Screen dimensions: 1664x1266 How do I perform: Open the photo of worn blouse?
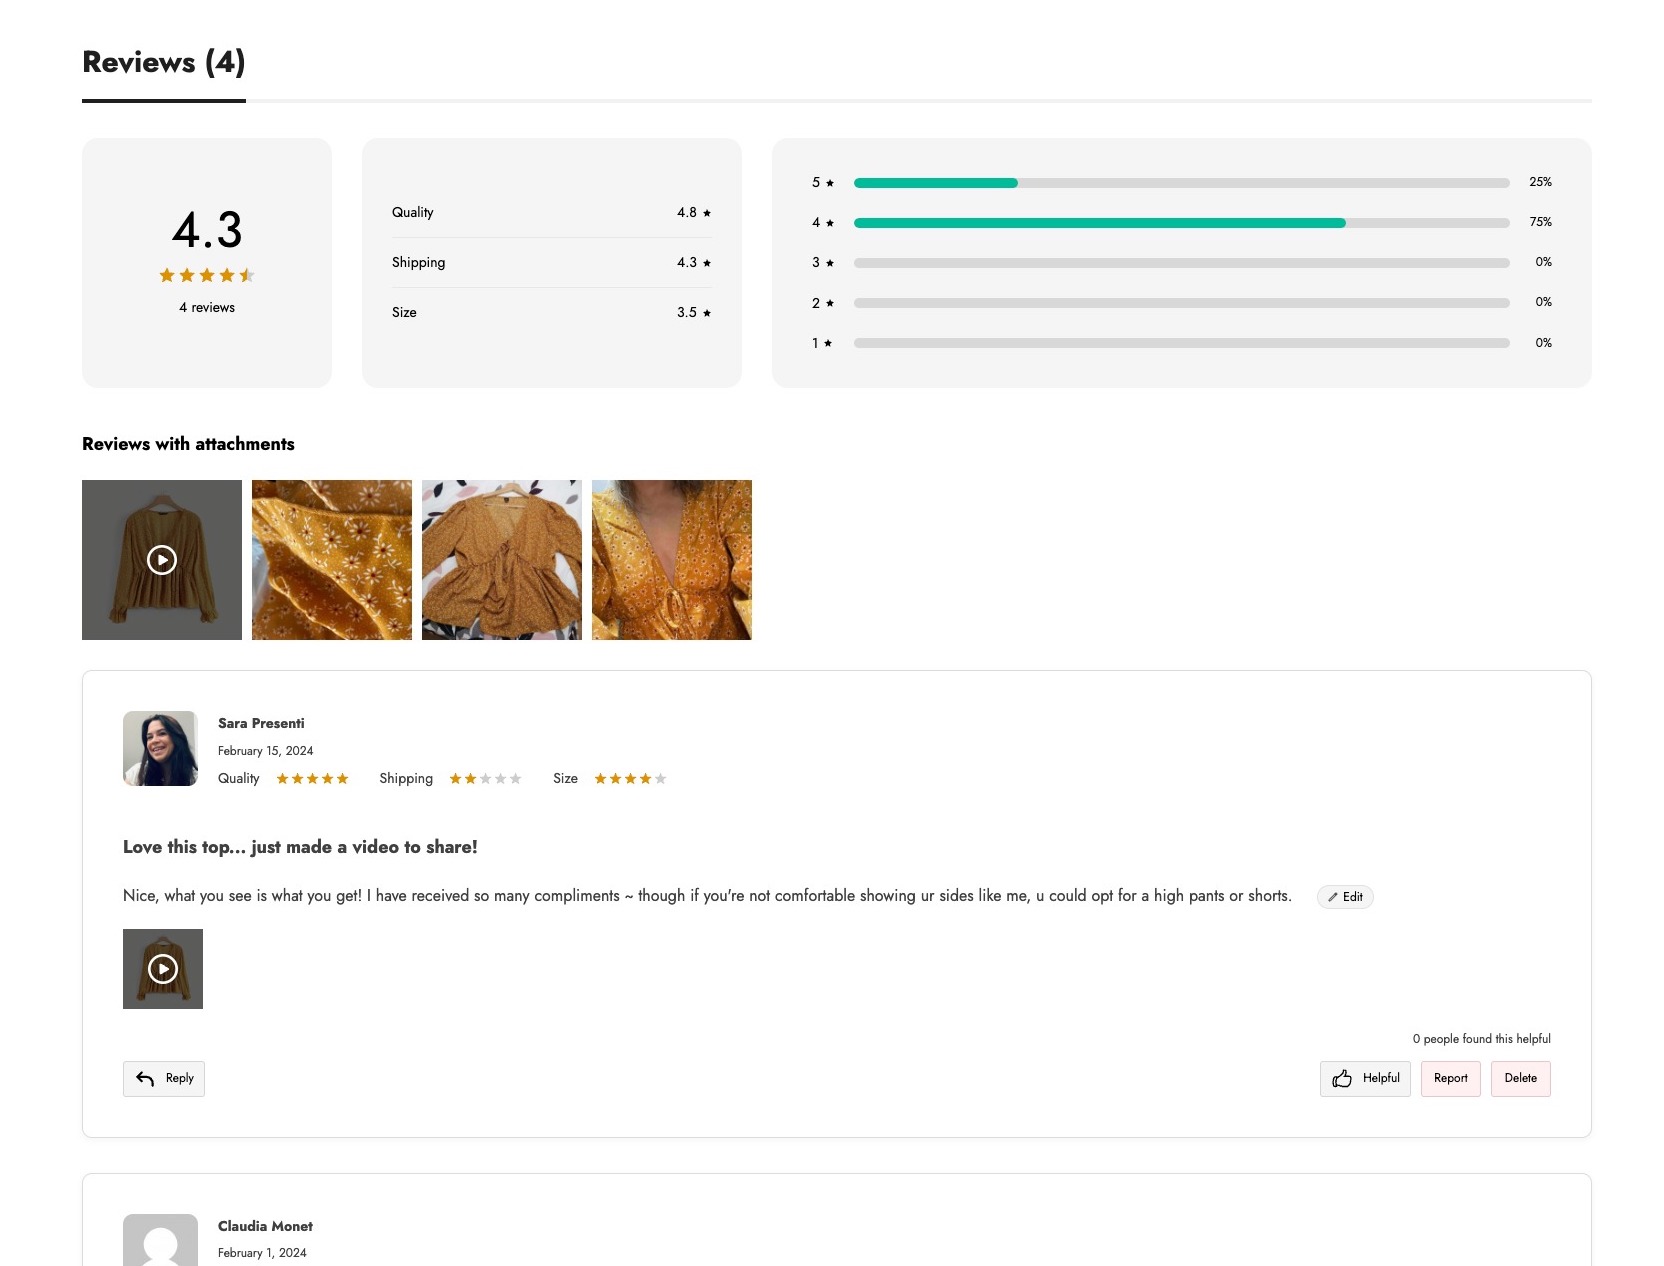point(672,560)
